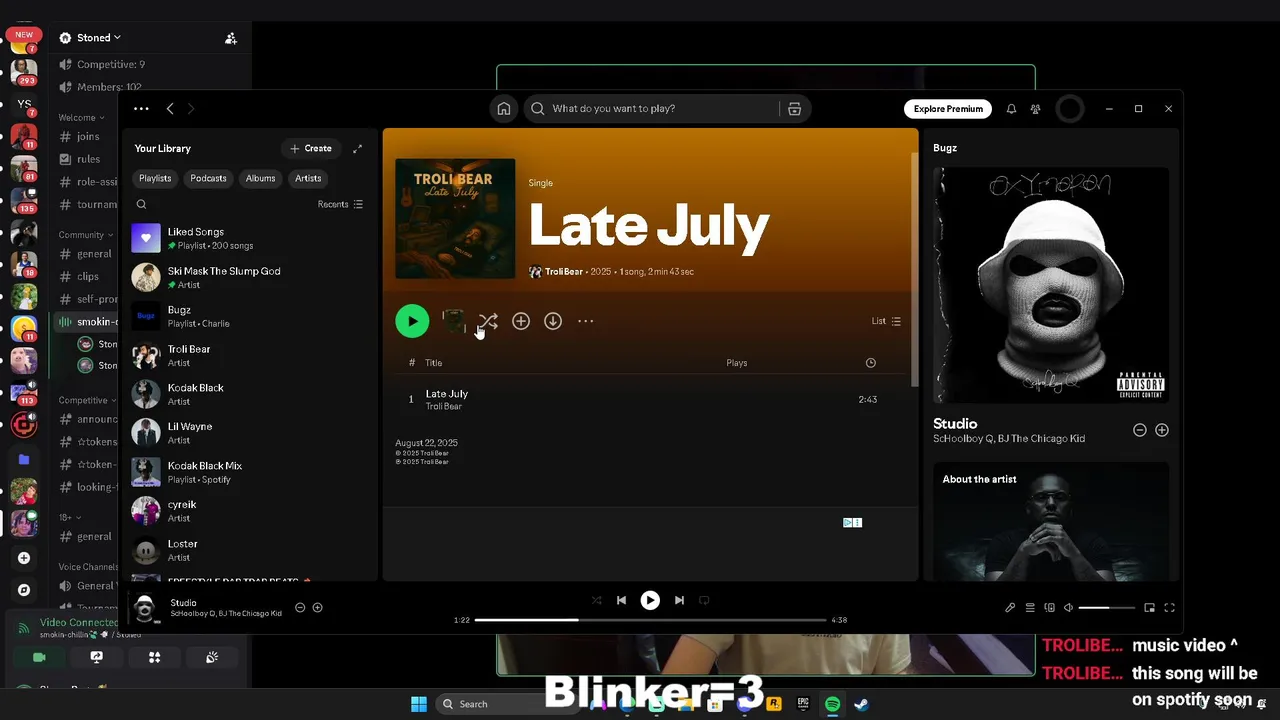Open the About the artist card
The width and height of the screenshot is (1280, 720).
point(1051,522)
